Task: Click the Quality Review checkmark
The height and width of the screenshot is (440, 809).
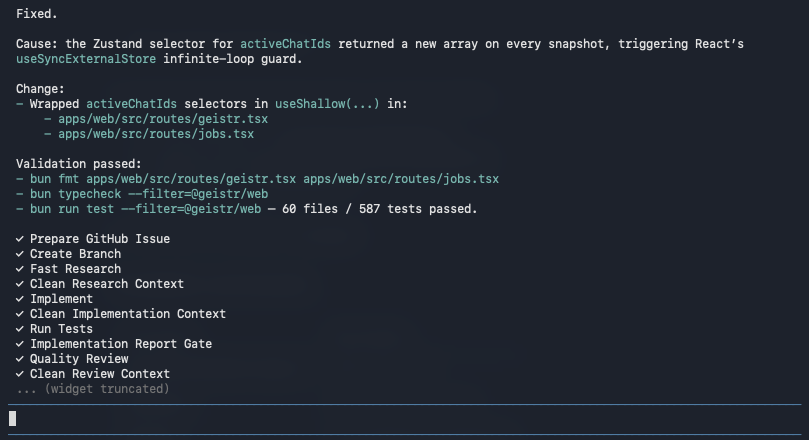Action: coord(20,358)
